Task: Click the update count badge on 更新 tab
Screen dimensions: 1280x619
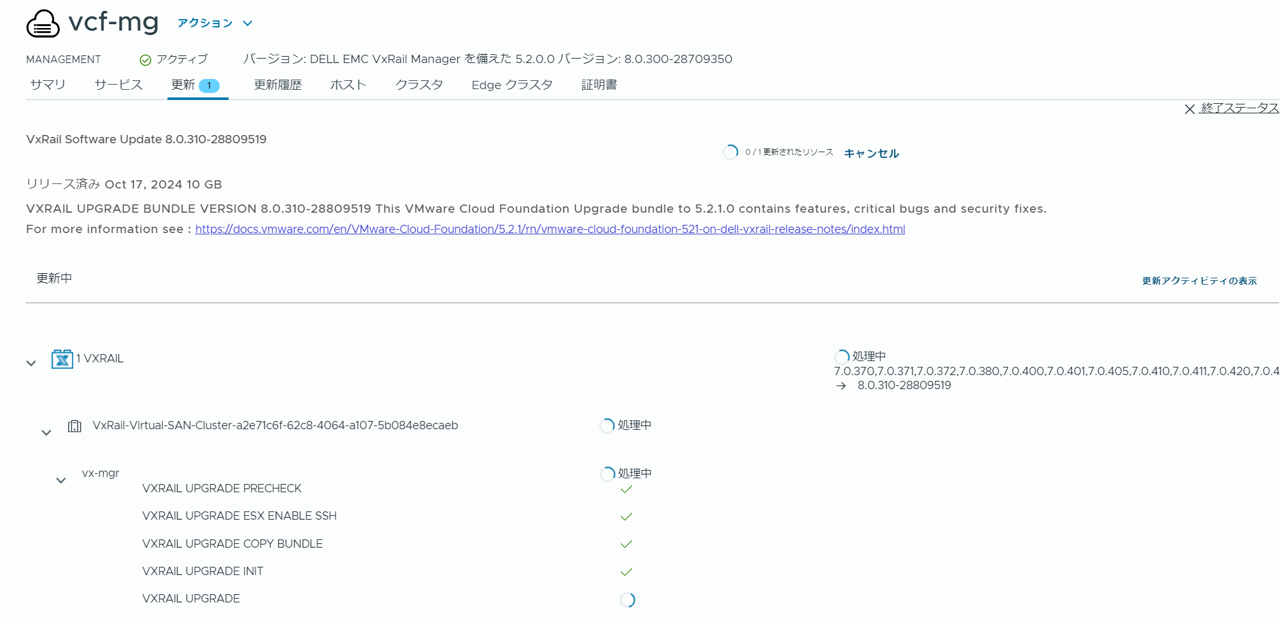Action: (x=209, y=86)
